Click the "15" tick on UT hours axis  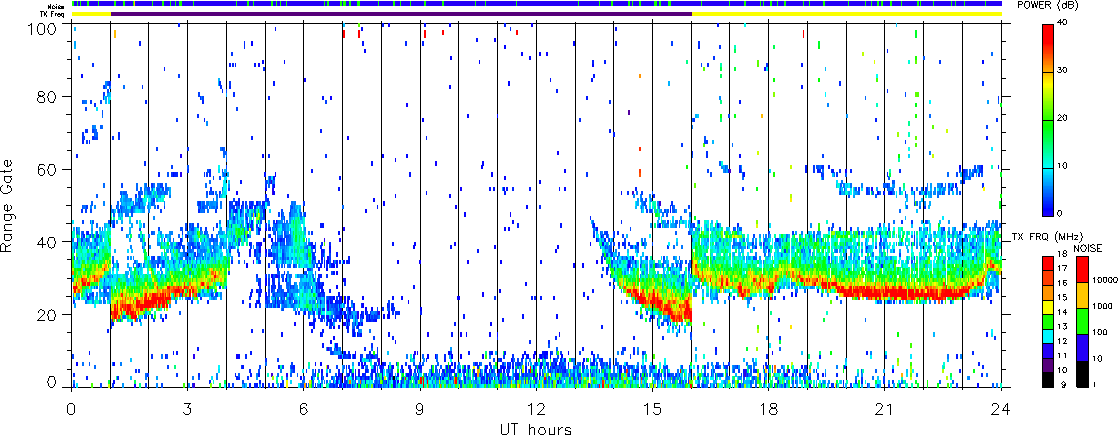pos(652,409)
